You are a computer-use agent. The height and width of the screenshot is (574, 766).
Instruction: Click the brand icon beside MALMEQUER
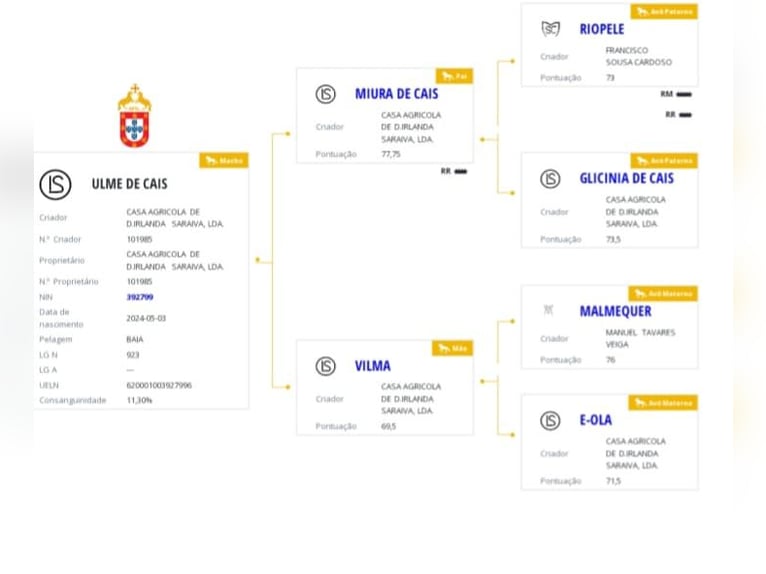(549, 310)
